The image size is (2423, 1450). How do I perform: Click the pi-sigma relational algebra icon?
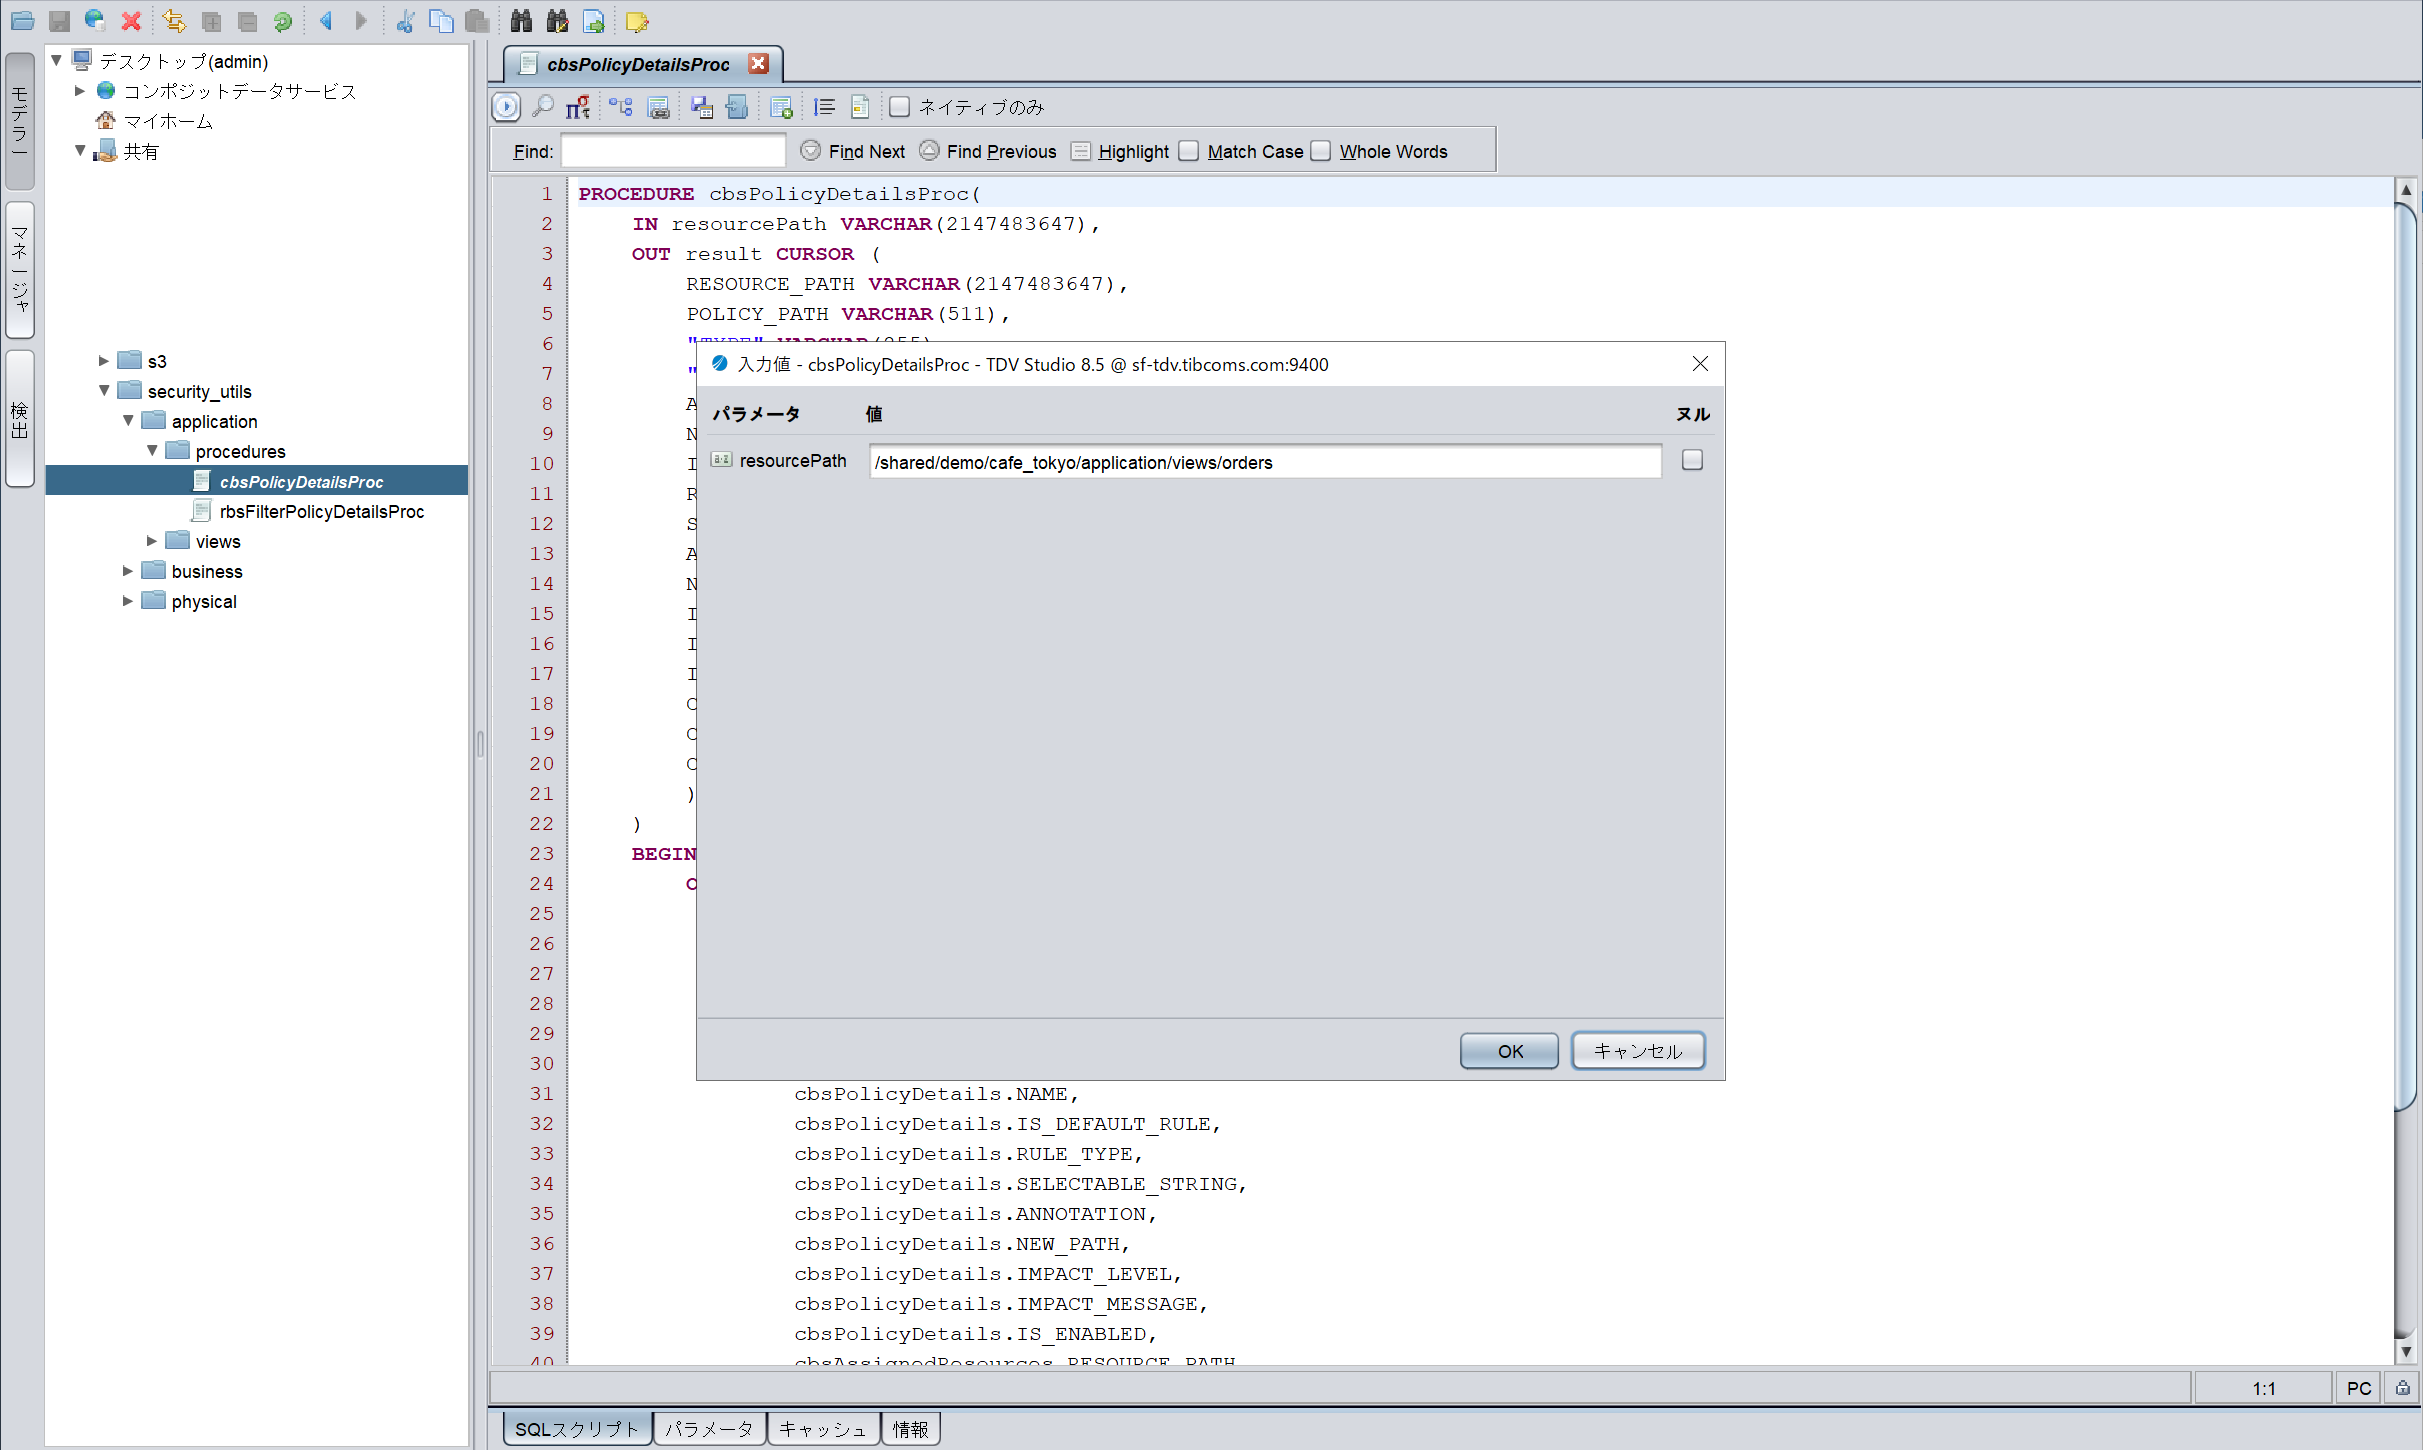(x=578, y=107)
